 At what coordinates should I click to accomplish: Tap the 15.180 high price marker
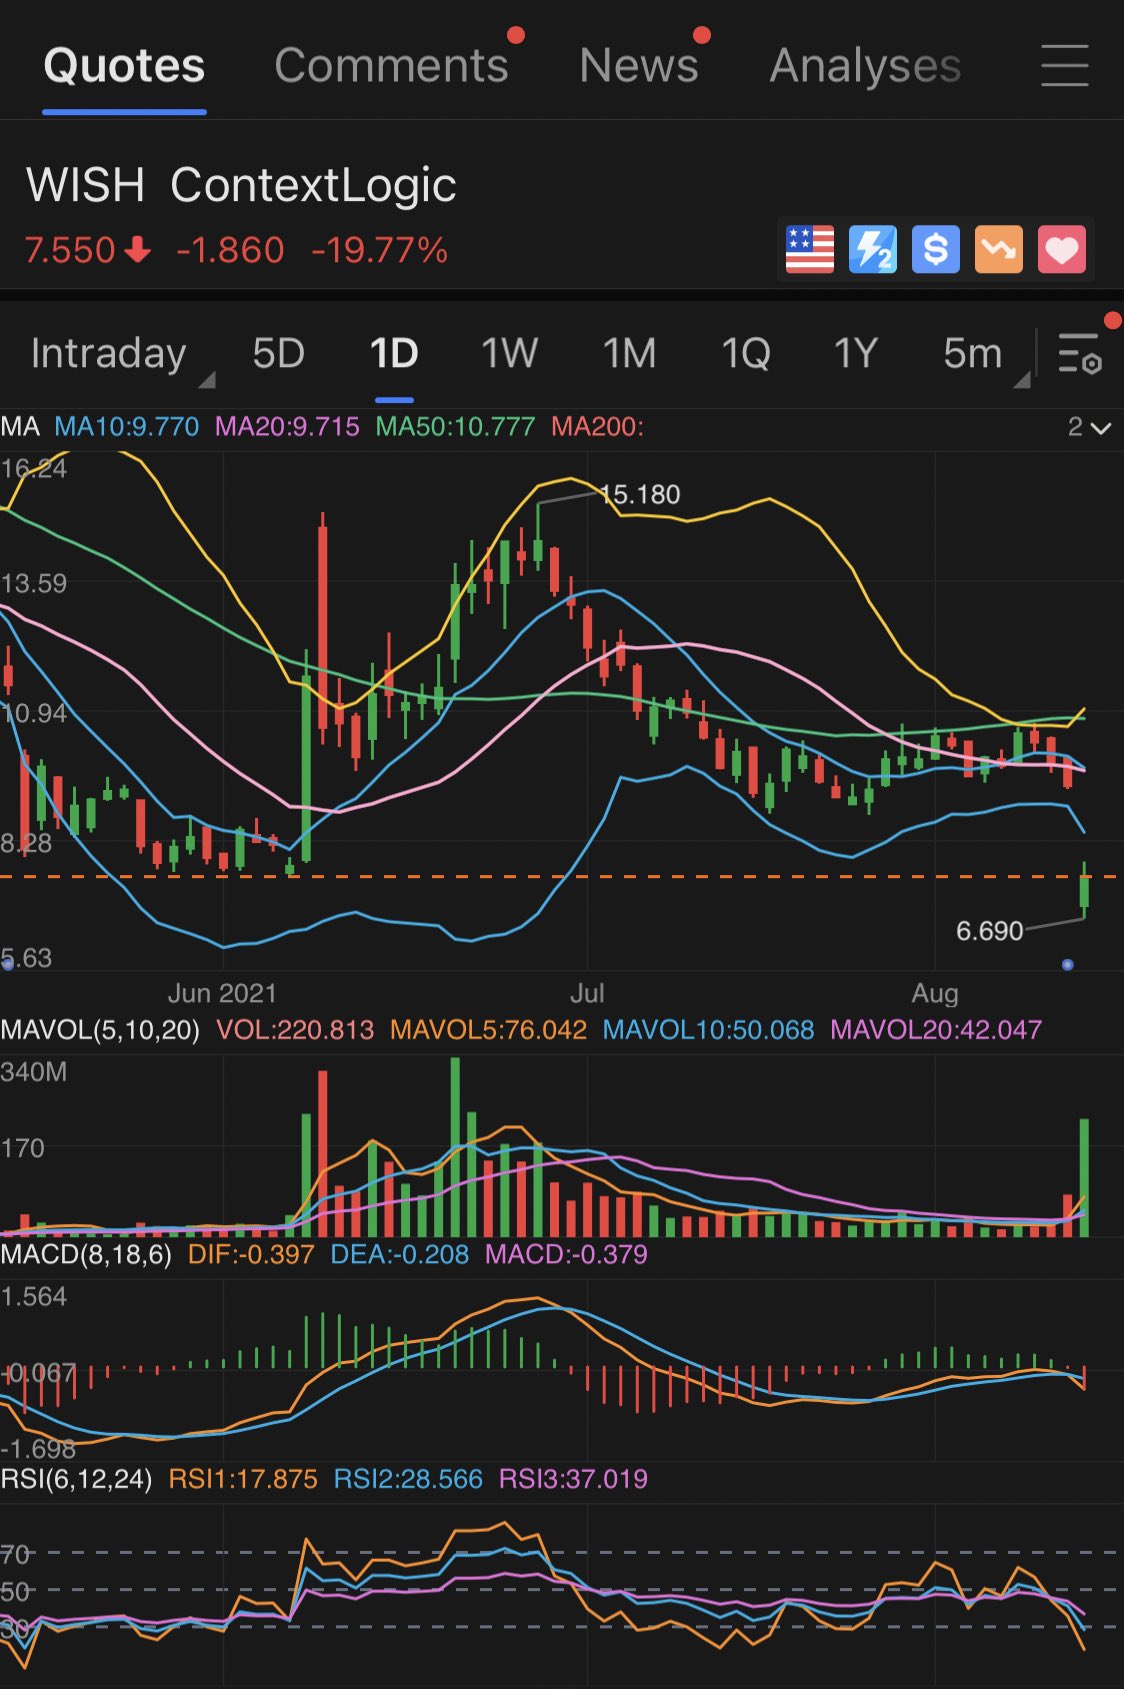(640, 494)
